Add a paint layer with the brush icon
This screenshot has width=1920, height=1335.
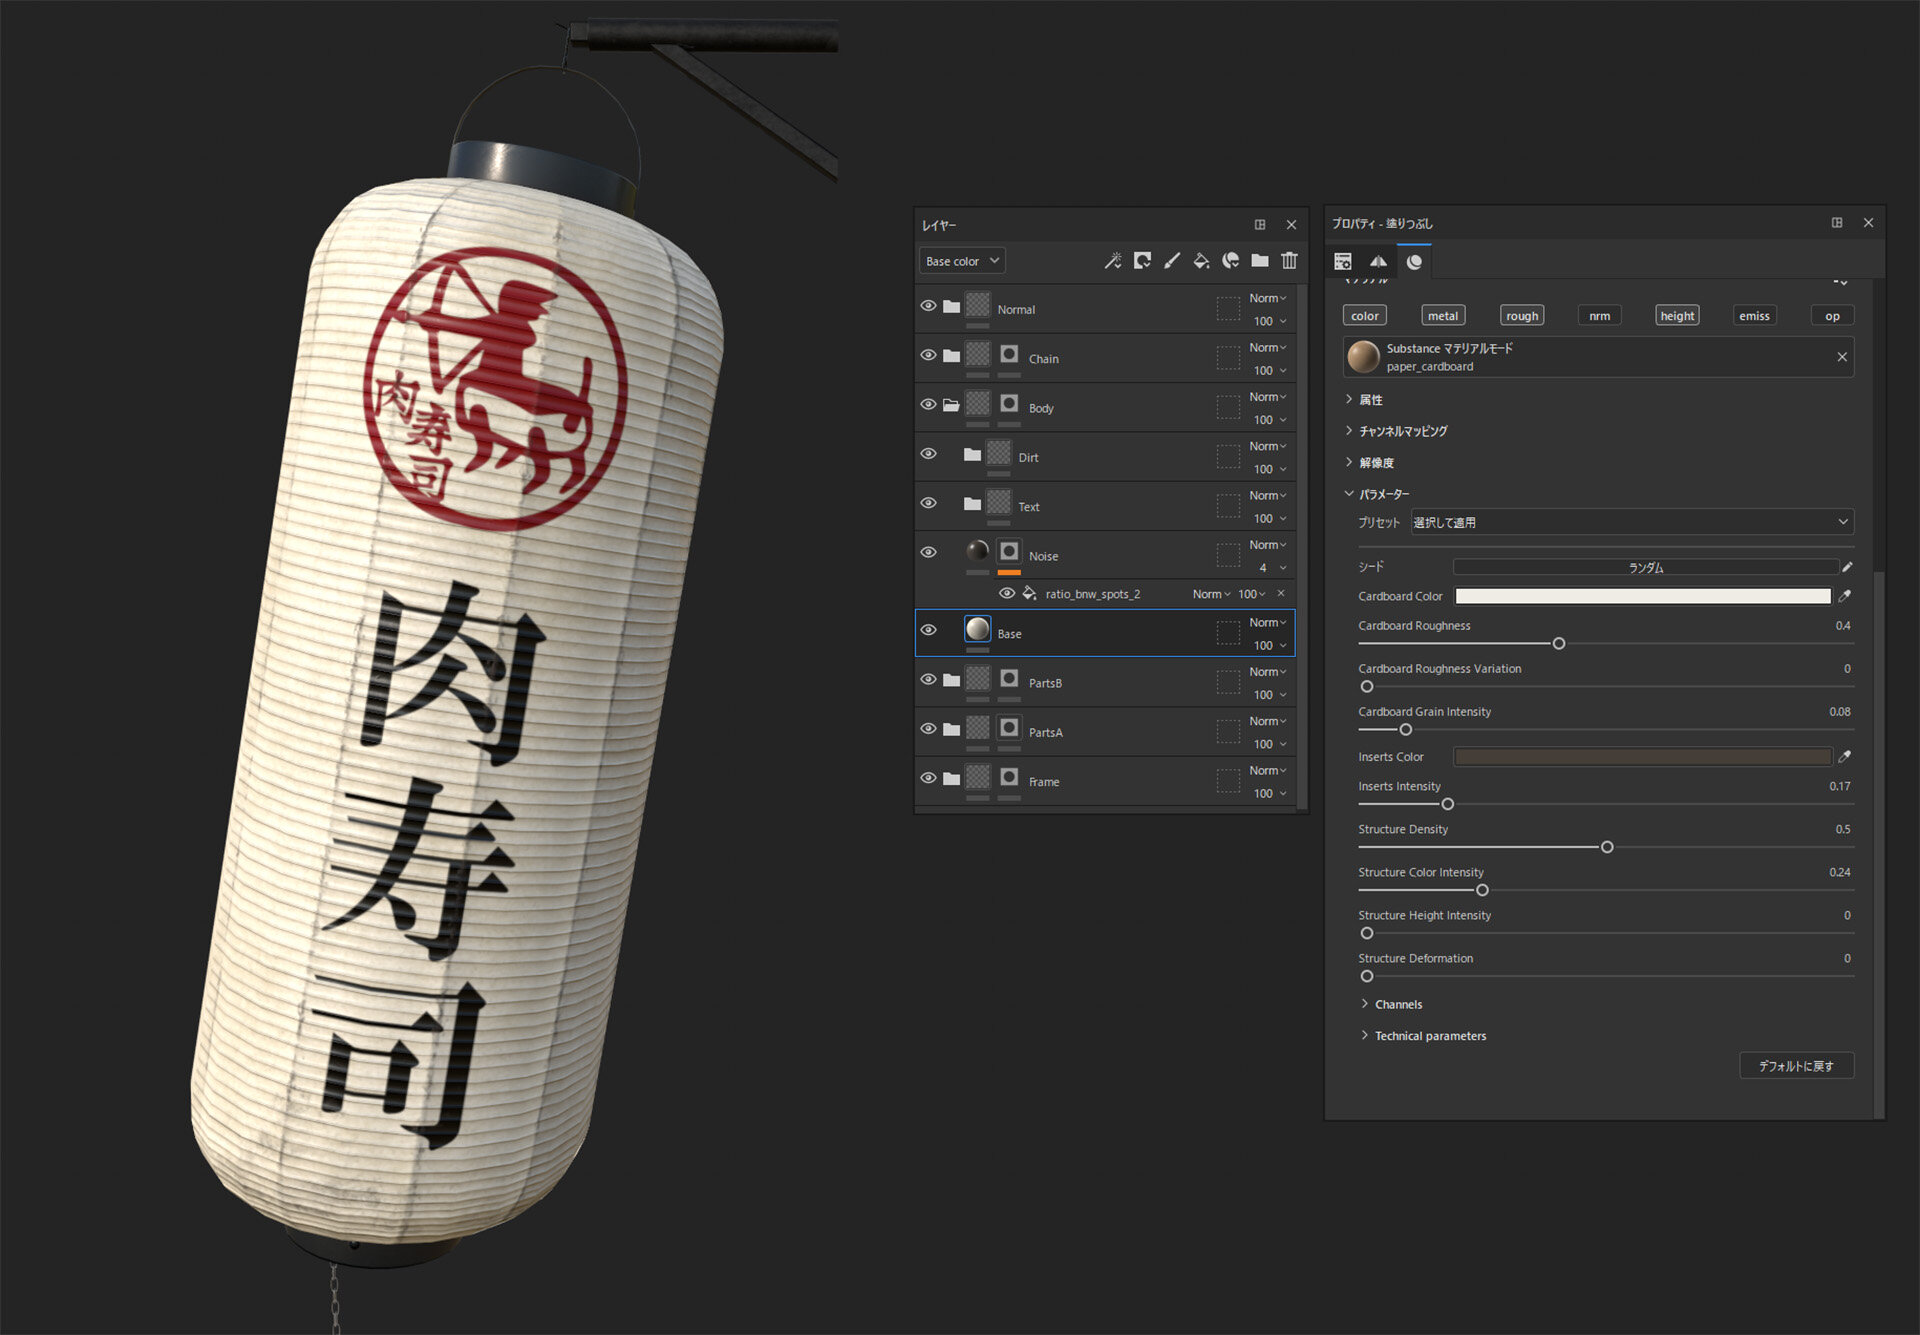1172,261
